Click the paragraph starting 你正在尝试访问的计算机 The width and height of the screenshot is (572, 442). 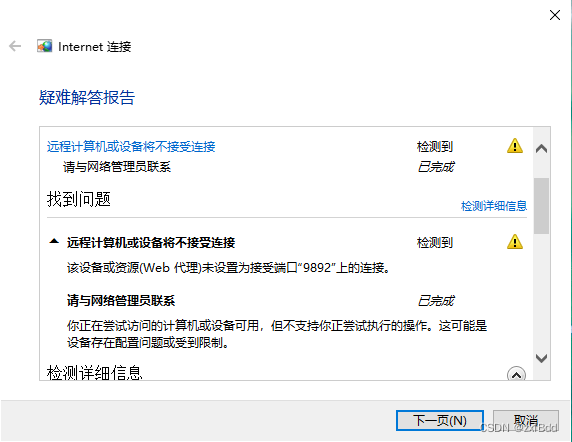click(x=277, y=334)
